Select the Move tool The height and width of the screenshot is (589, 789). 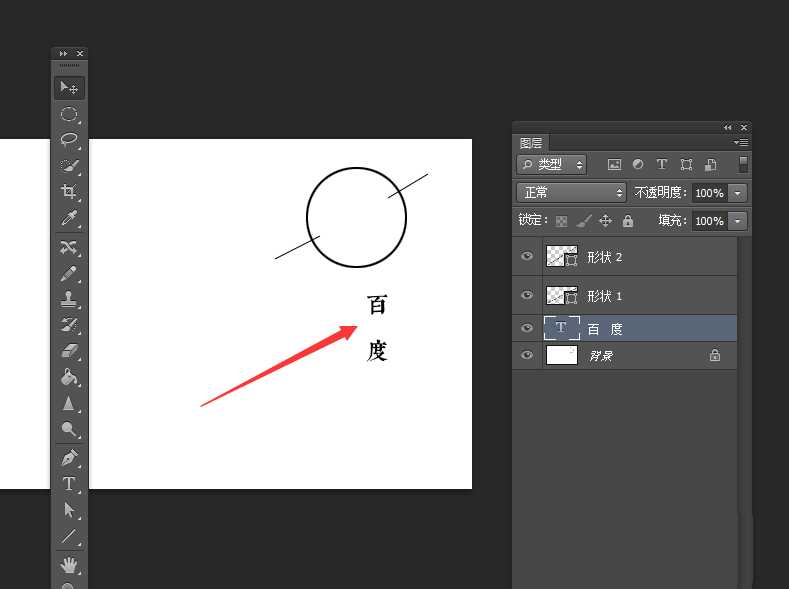pyautogui.click(x=69, y=88)
